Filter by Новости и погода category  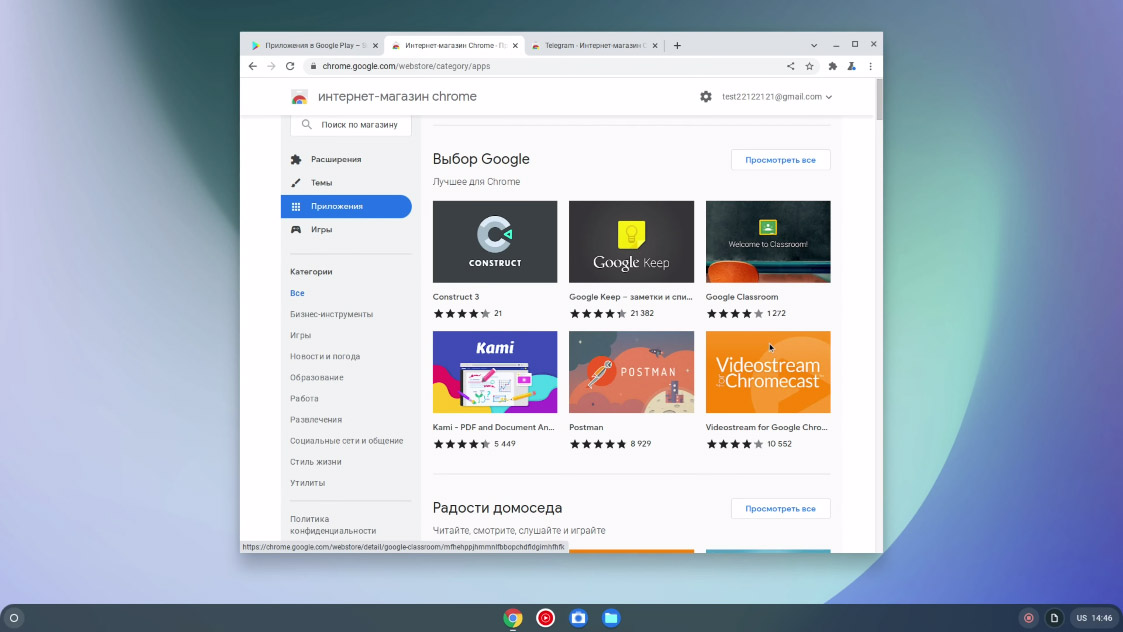[325, 356]
